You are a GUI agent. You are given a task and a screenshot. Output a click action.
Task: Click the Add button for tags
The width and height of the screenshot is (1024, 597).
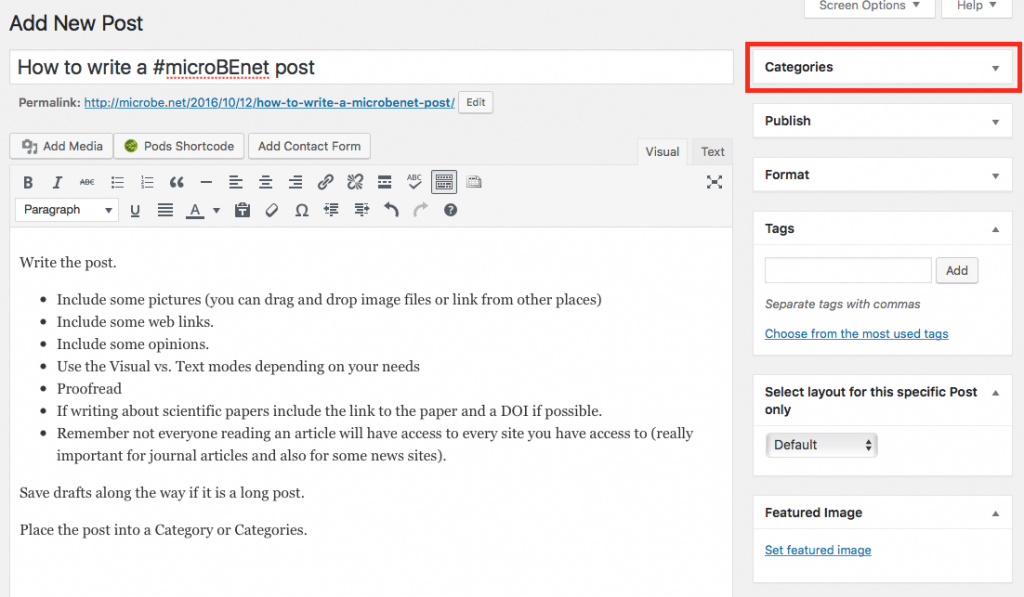pyautogui.click(x=957, y=270)
